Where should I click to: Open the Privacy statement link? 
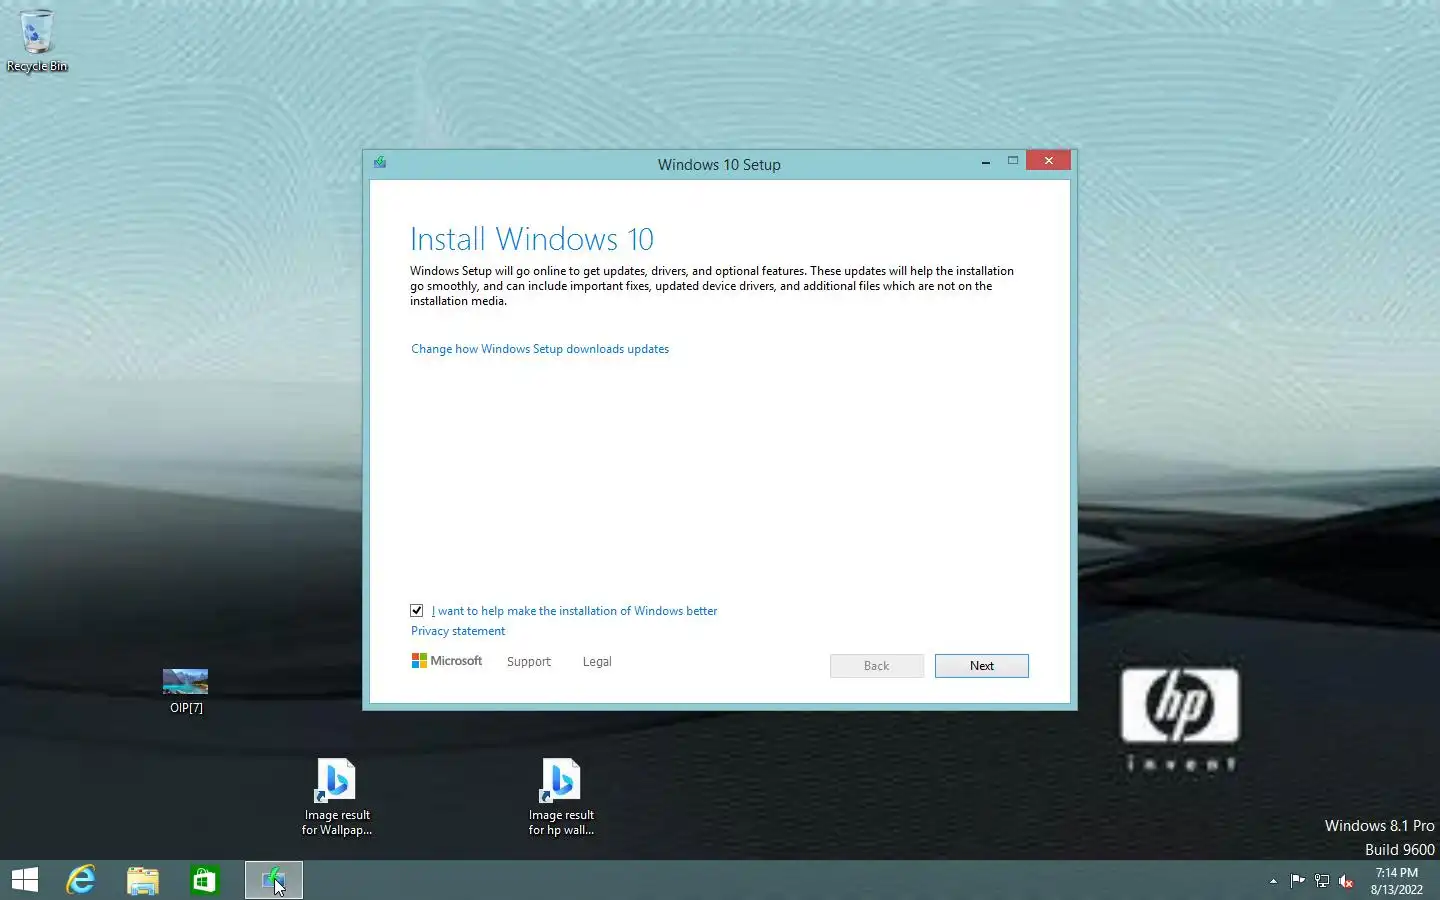pos(458,631)
